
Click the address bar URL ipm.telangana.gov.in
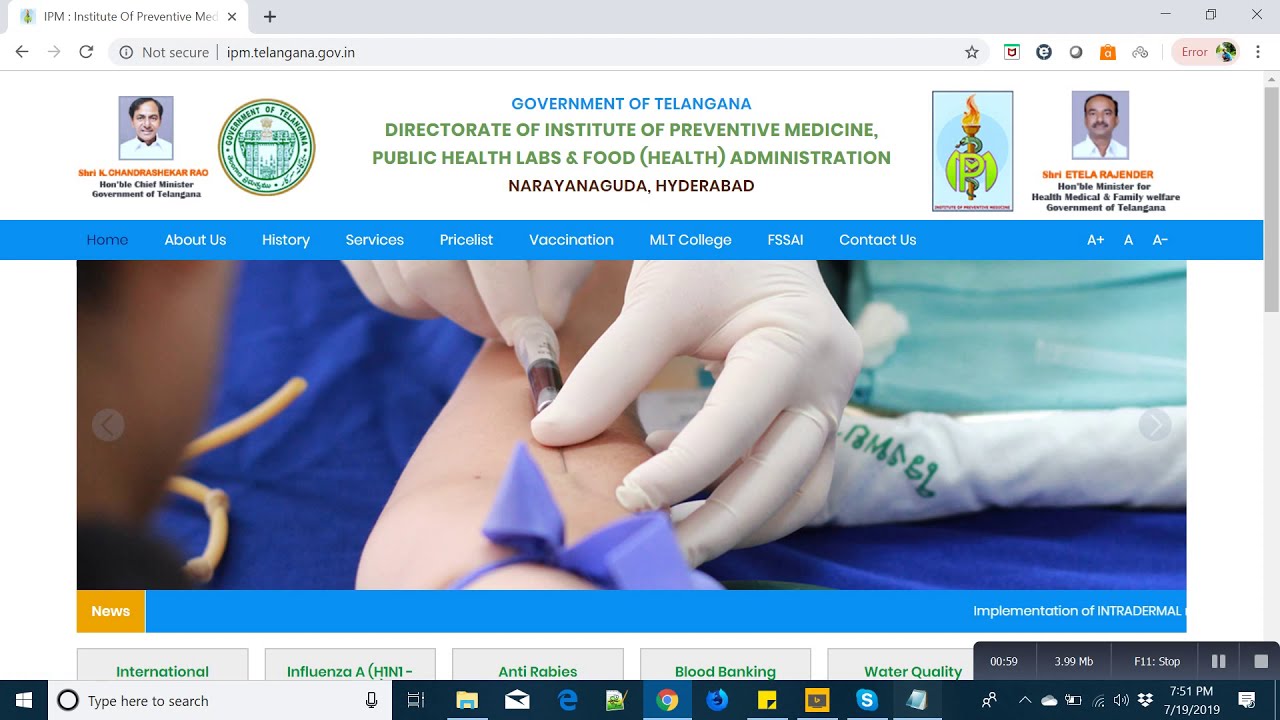(291, 52)
